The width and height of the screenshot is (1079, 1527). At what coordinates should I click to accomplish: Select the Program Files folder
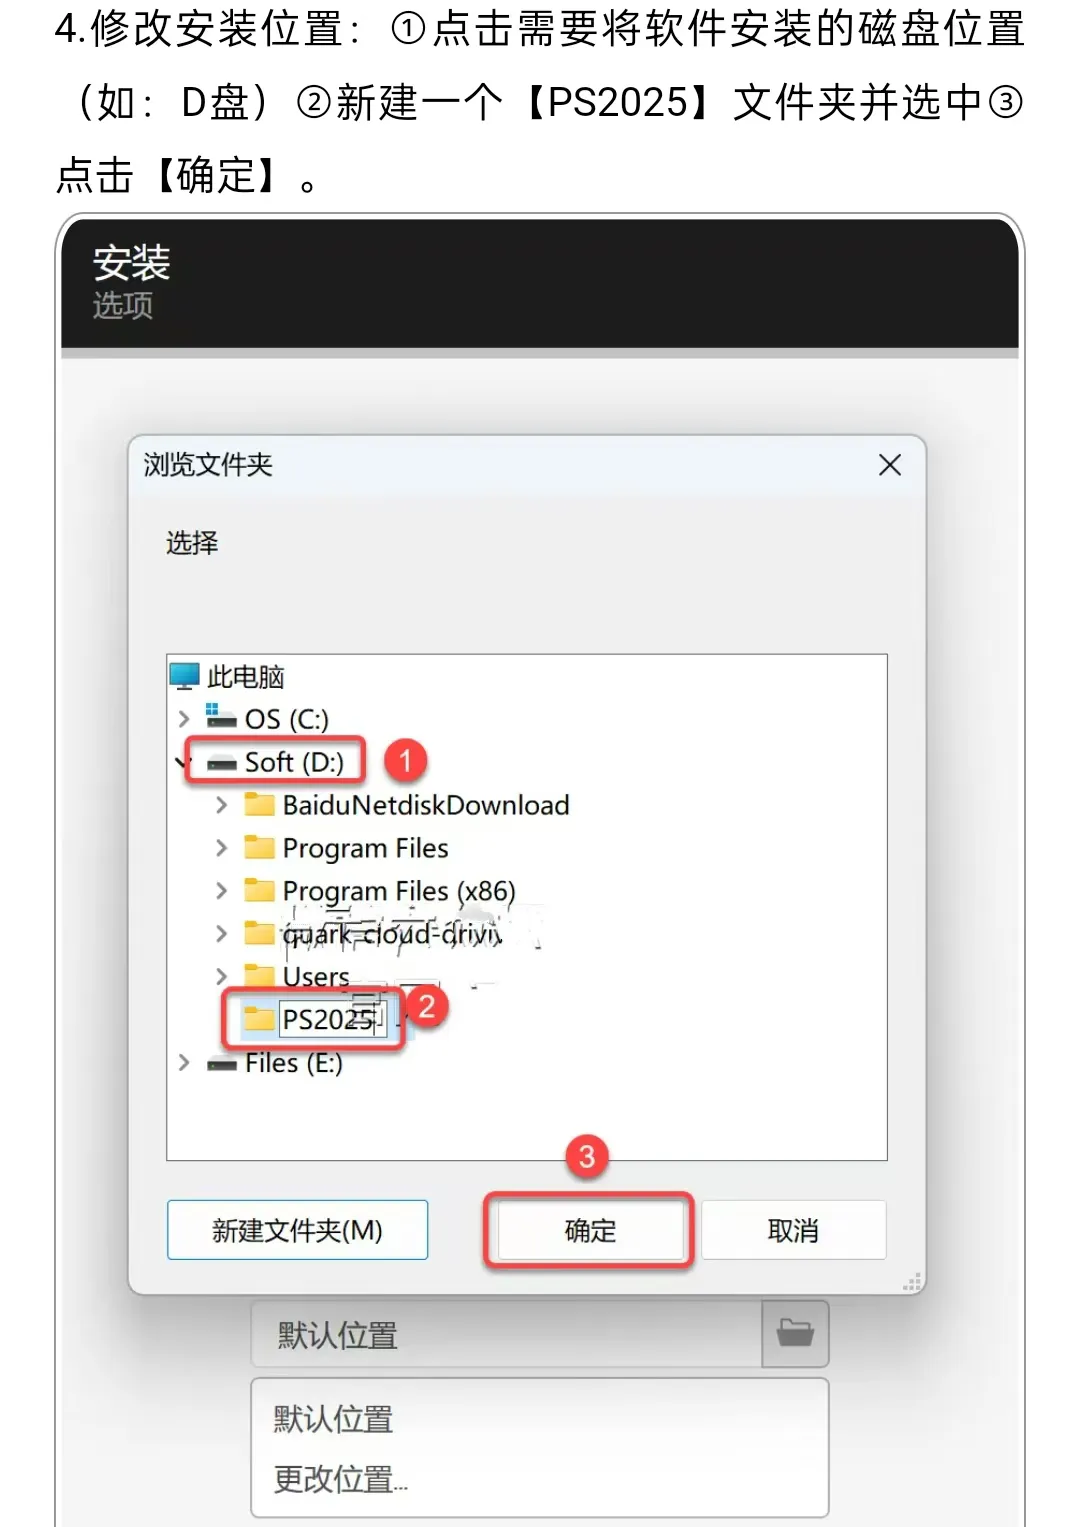click(x=346, y=848)
